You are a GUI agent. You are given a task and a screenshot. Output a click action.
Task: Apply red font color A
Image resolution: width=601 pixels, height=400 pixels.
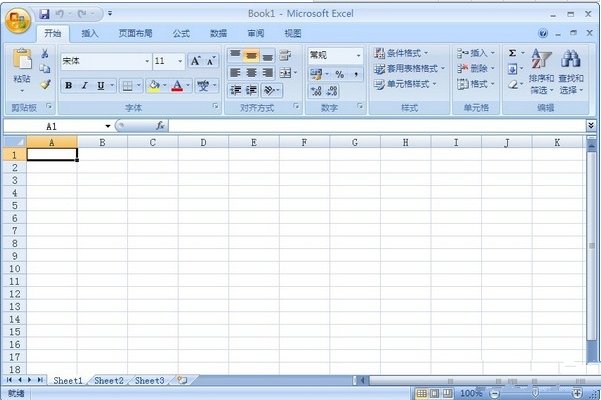[x=177, y=85]
